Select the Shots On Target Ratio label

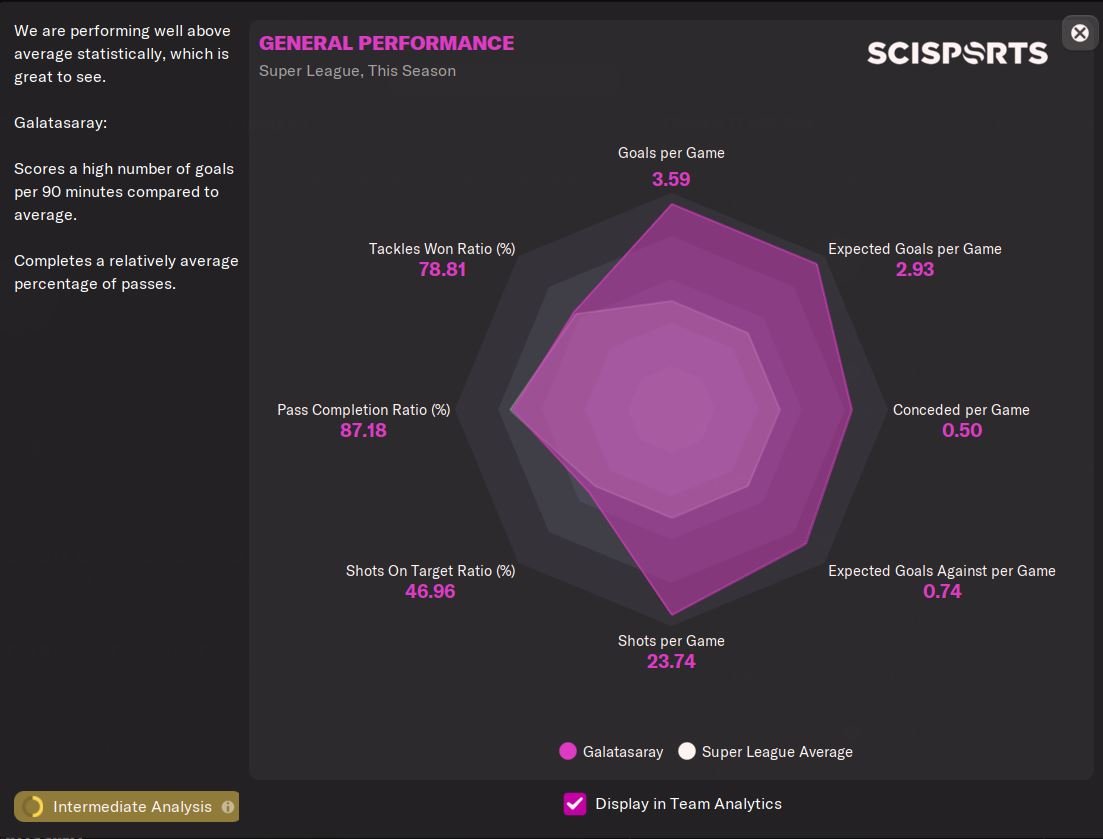pyautogui.click(x=430, y=571)
